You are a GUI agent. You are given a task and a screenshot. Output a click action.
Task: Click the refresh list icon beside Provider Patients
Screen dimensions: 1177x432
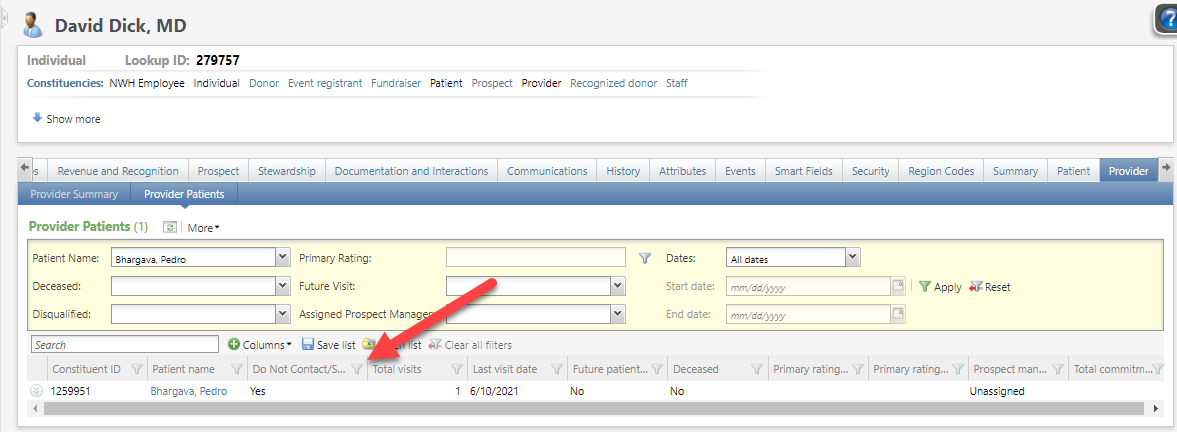[170, 227]
